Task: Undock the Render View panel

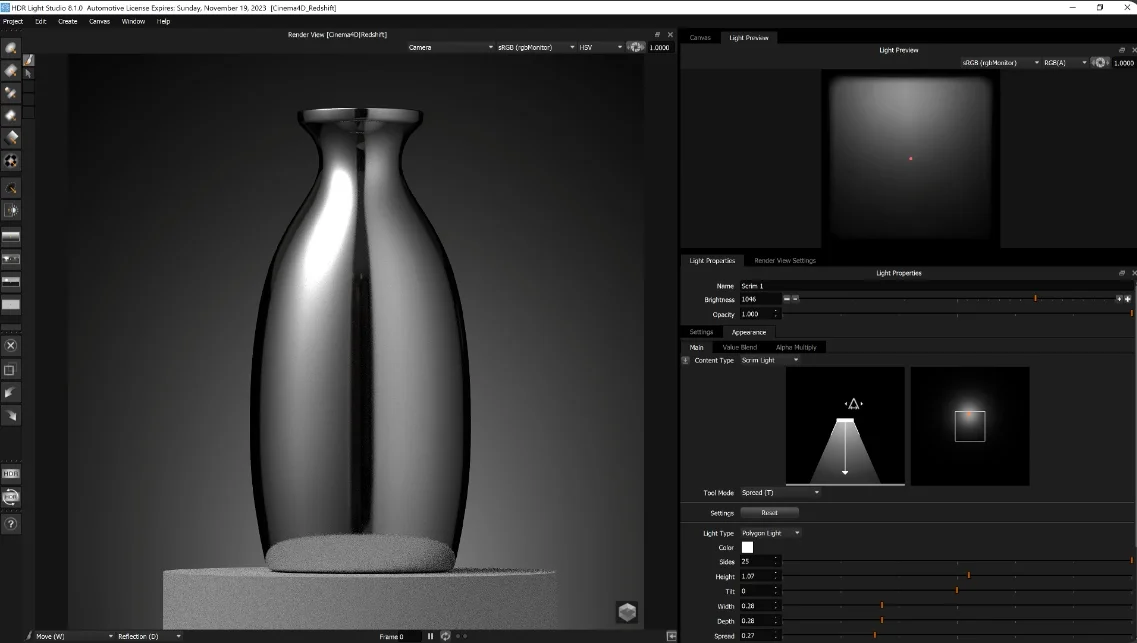Action: 658,34
